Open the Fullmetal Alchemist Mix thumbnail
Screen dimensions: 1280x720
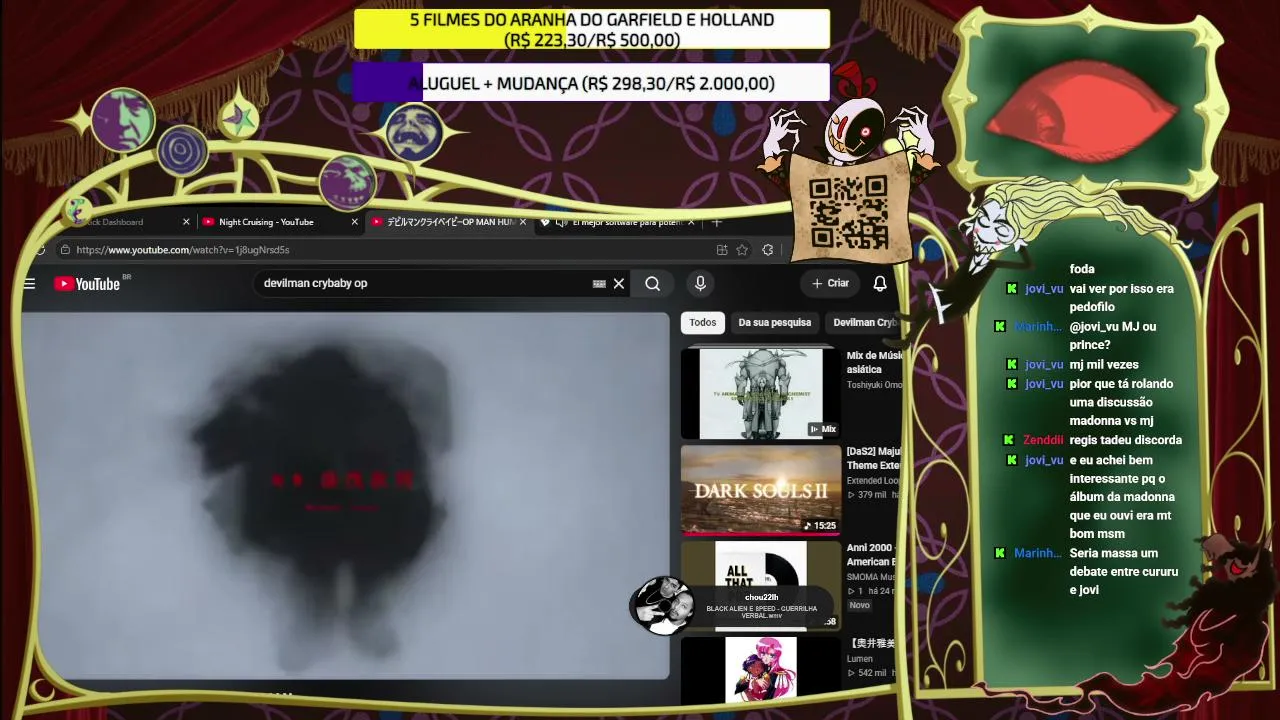coord(761,393)
